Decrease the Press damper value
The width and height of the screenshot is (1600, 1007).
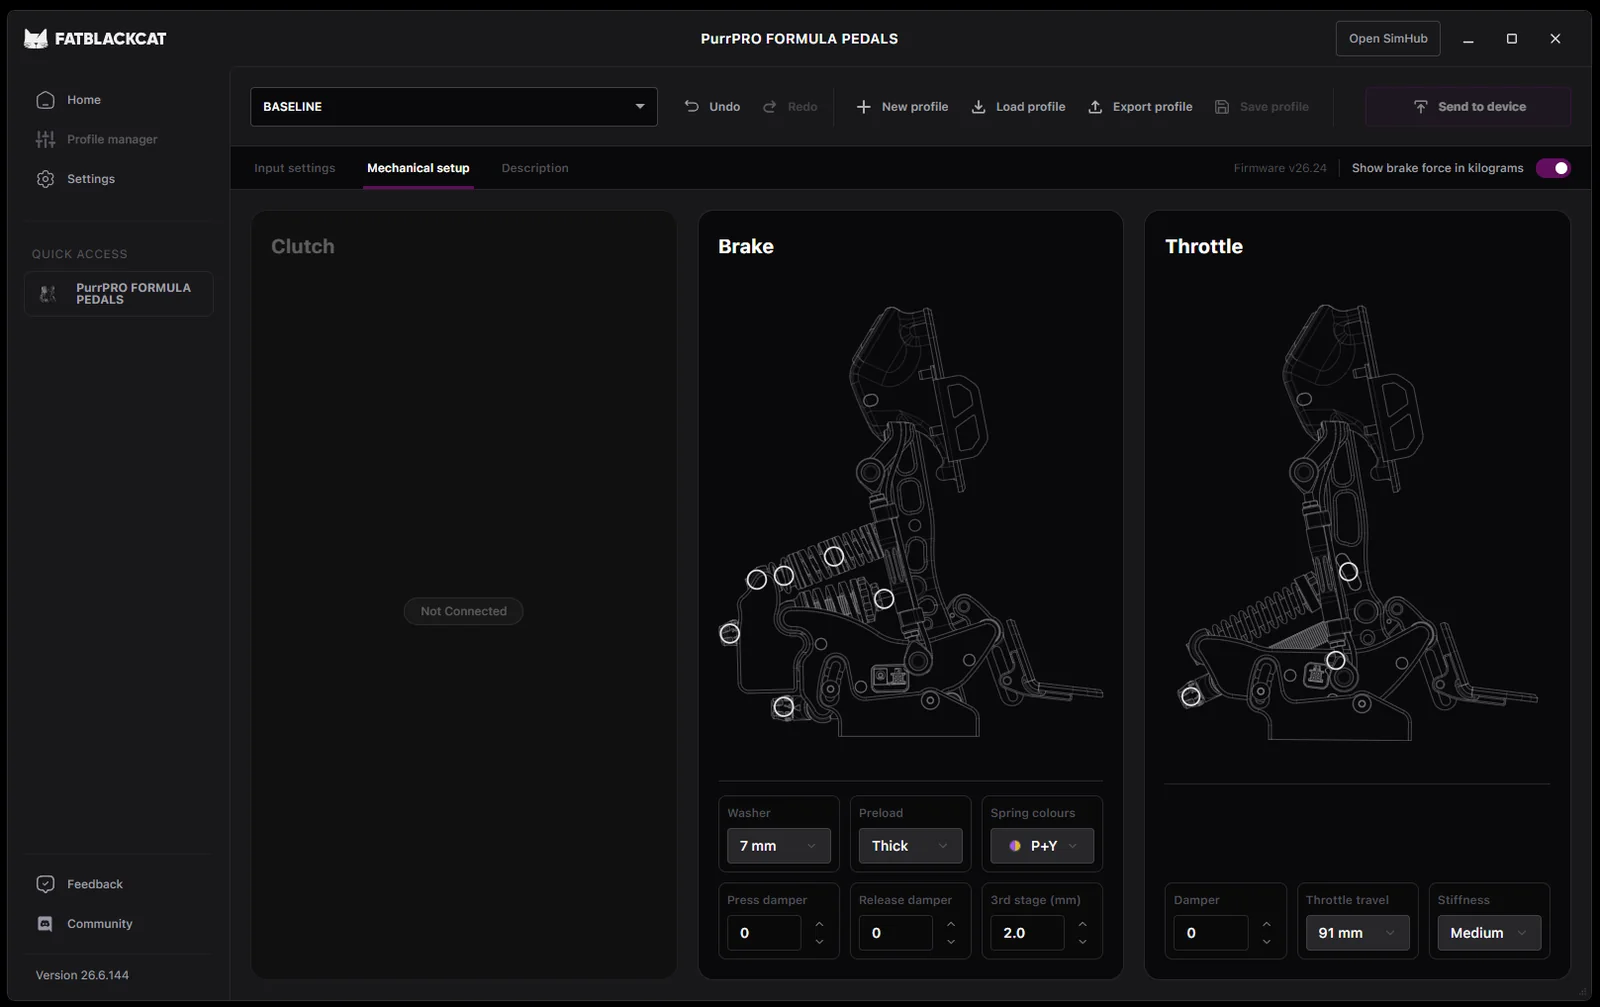pyautogui.click(x=819, y=942)
